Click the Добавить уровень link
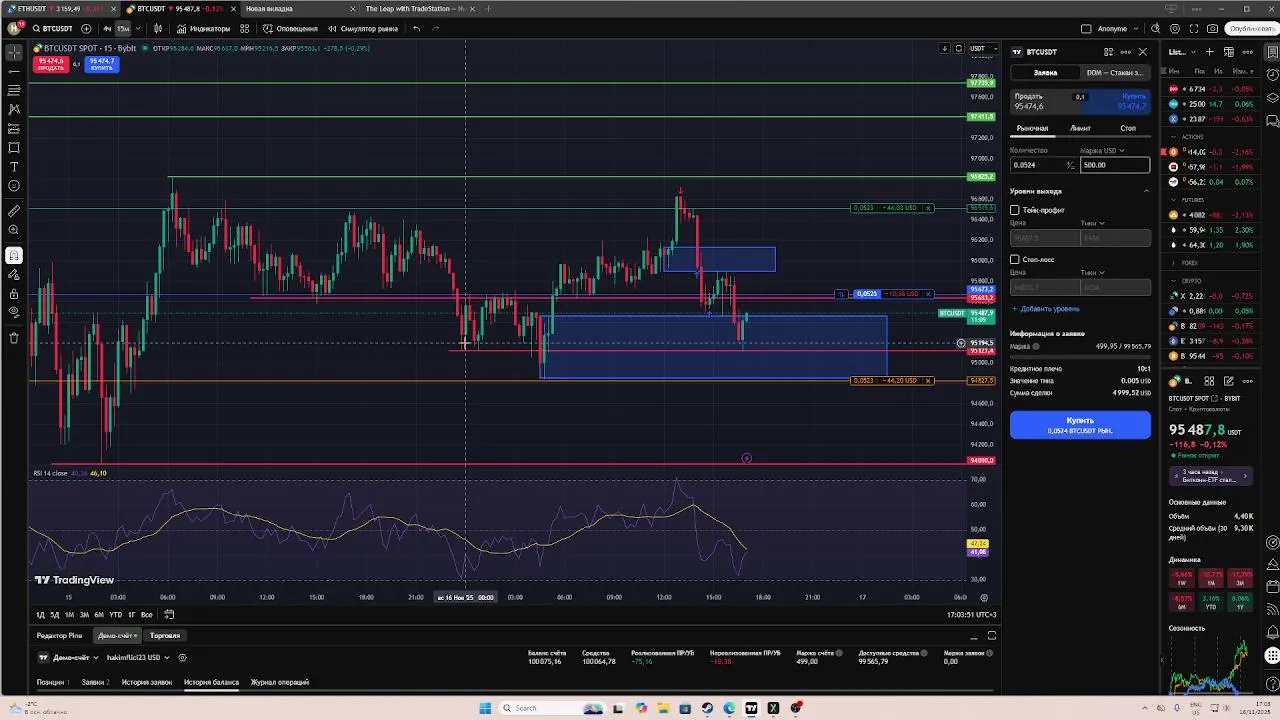 click(1045, 309)
